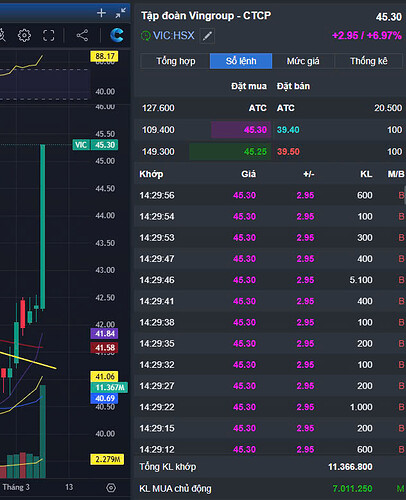Open chart settings gear icon
This screenshot has width=406, height=500.
click(24, 35)
